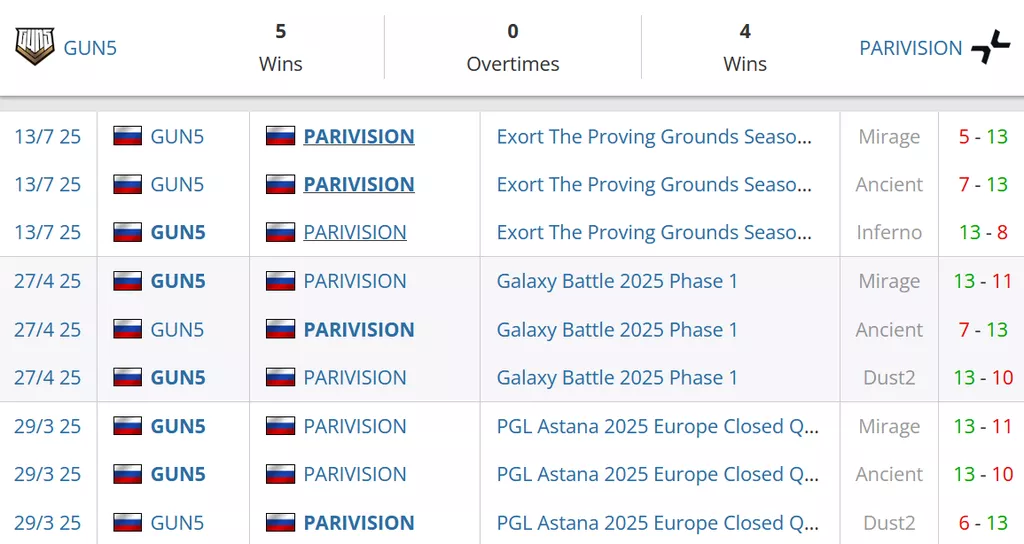
Task: Click GUN5's flag in 27/4 Dust2 row
Action: point(127,378)
